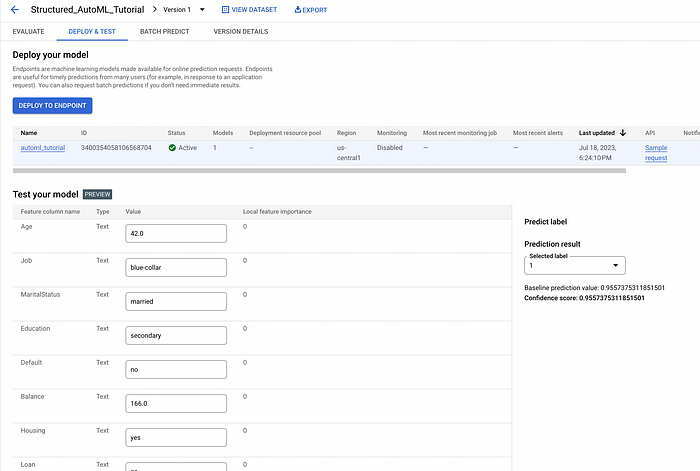Open the automl_tutorial endpoint link
The height and width of the screenshot is (471, 700).
[43, 148]
